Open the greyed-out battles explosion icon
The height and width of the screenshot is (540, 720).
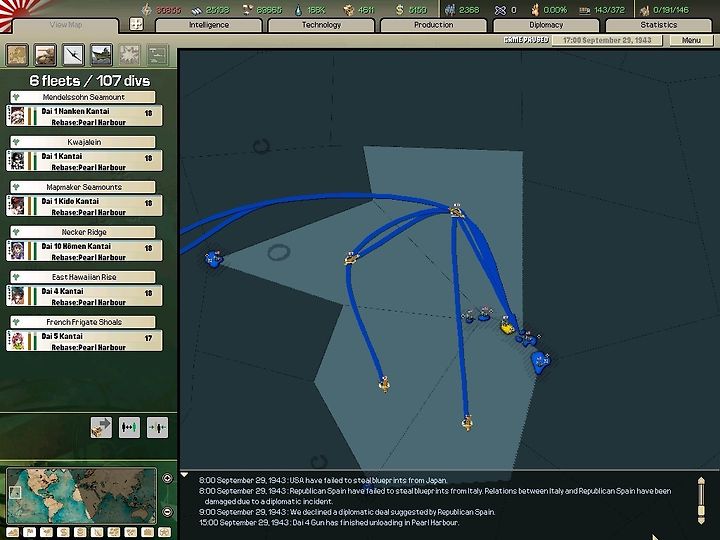129,55
